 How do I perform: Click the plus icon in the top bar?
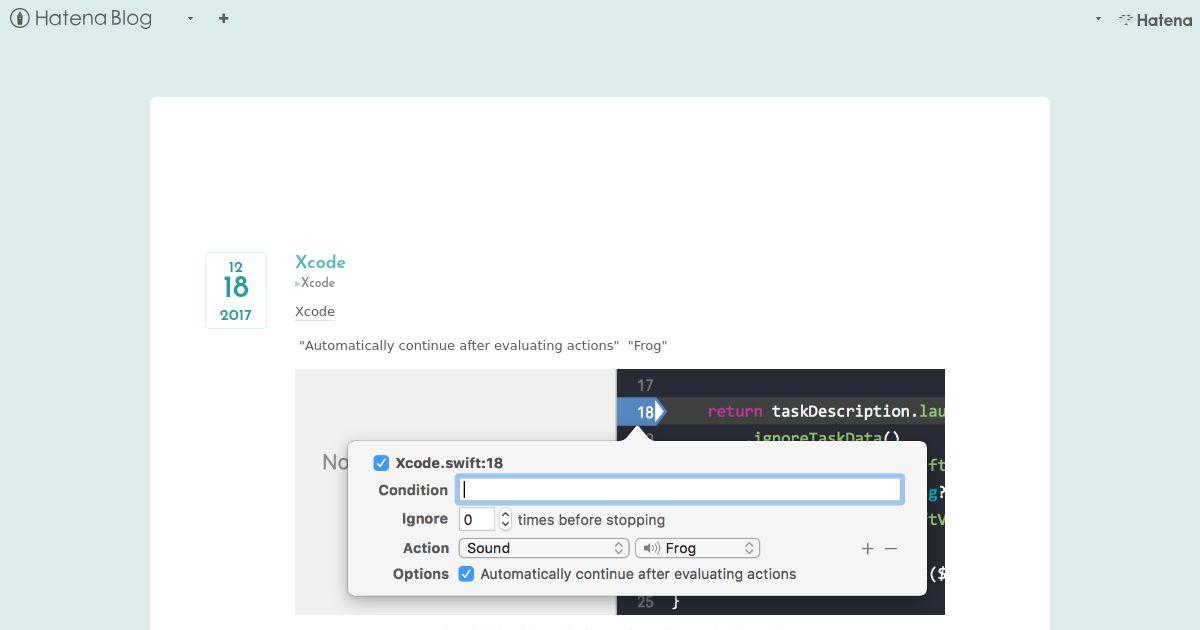click(x=223, y=18)
